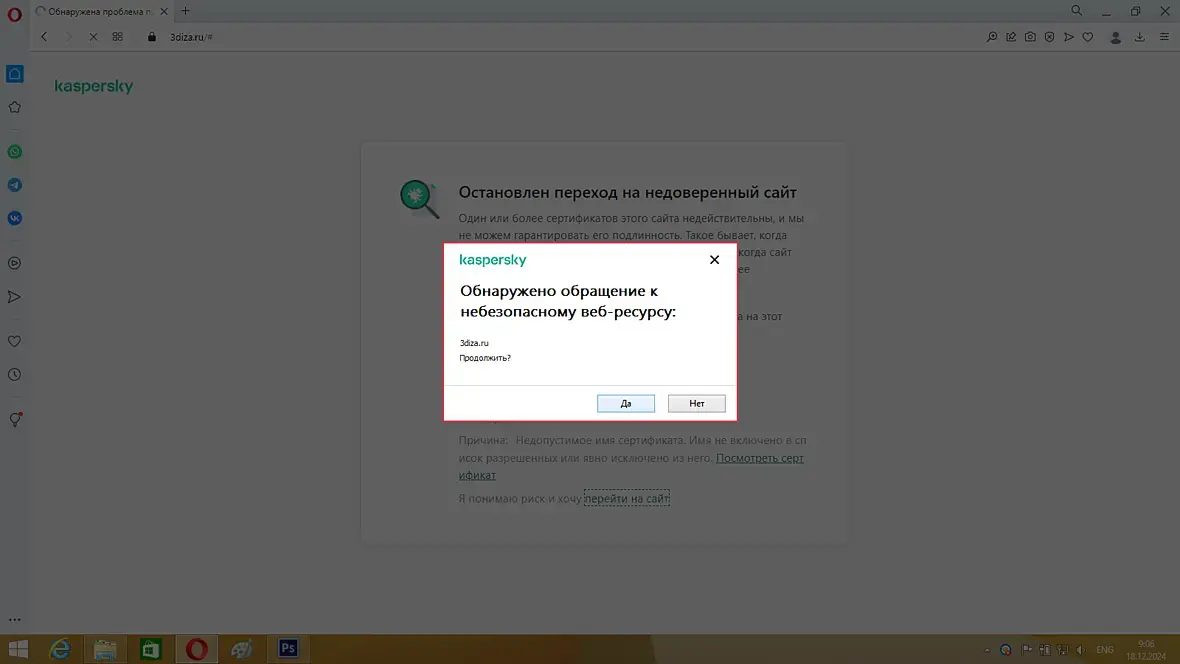The width and height of the screenshot is (1180, 664).
Task: Open sidebar three-dots settings
Action: (14, 620)
